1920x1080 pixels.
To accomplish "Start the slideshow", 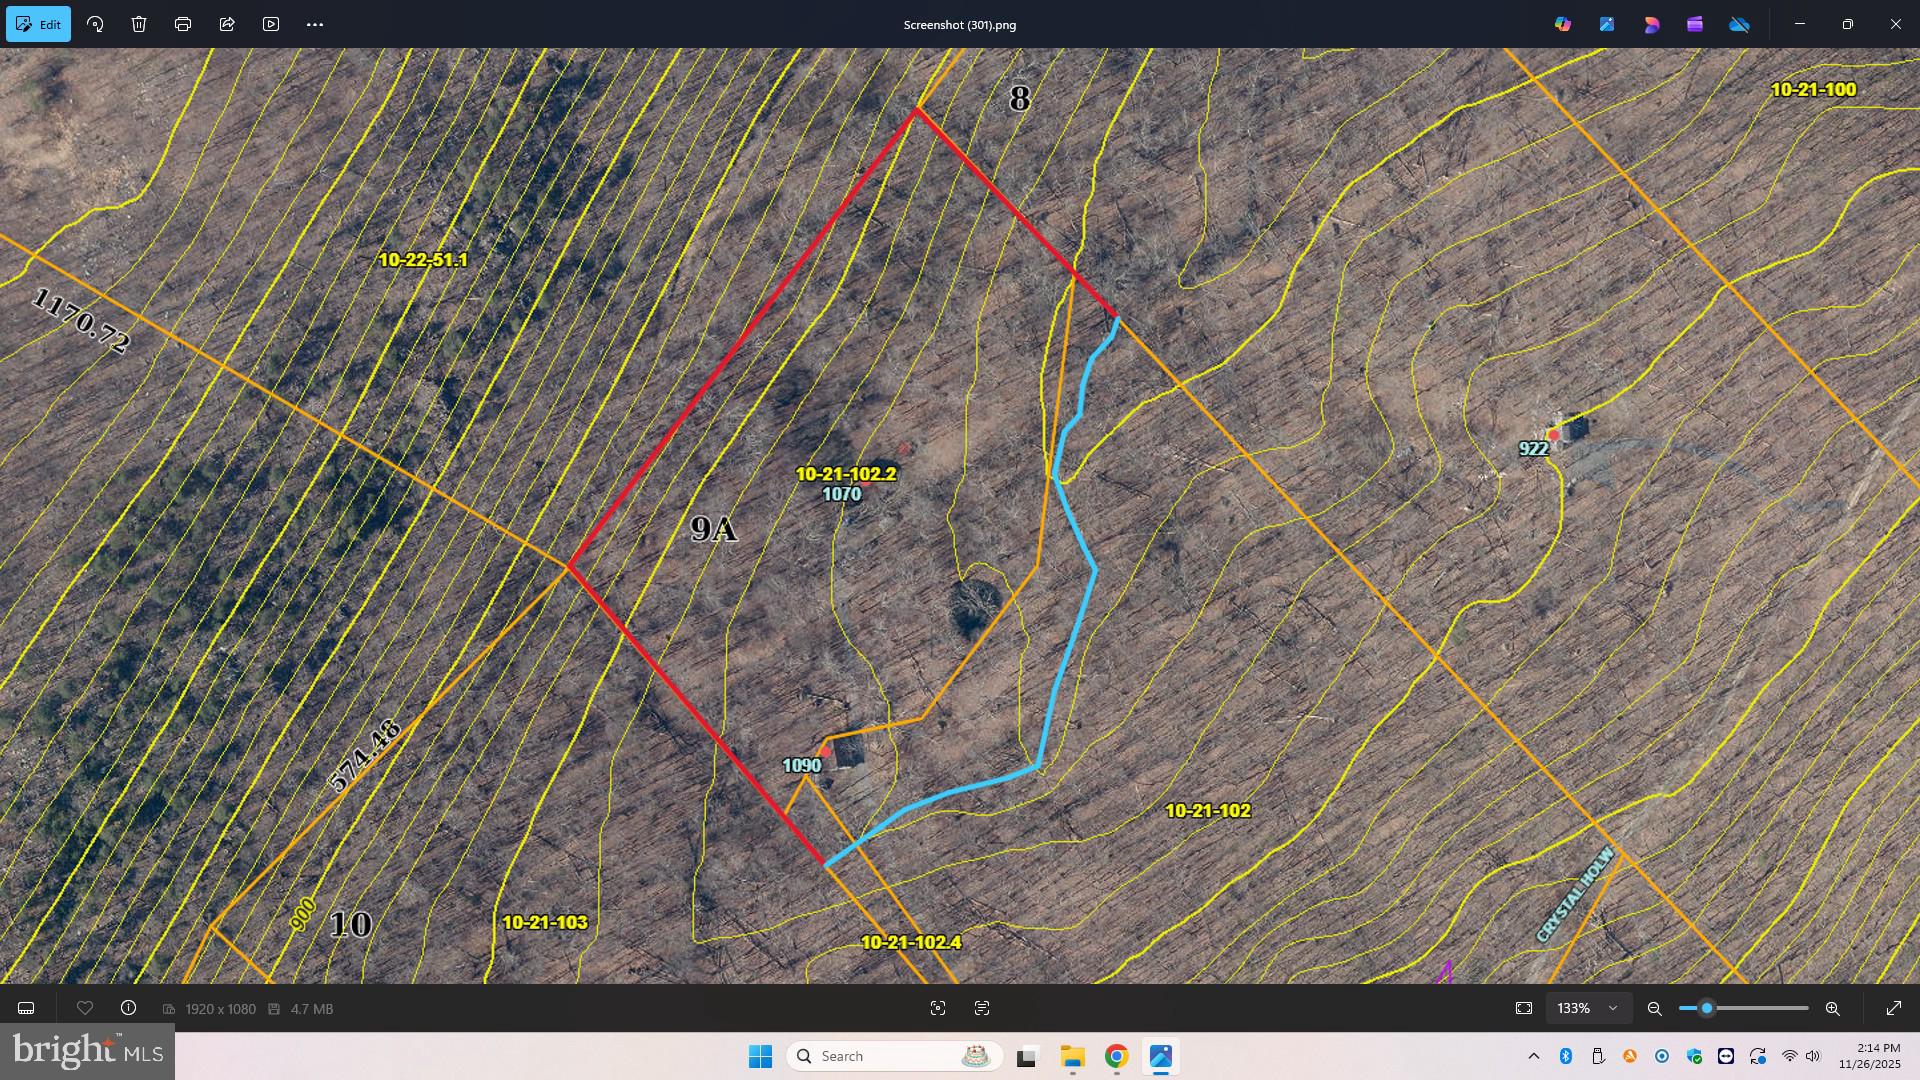I will pos(271,24).
